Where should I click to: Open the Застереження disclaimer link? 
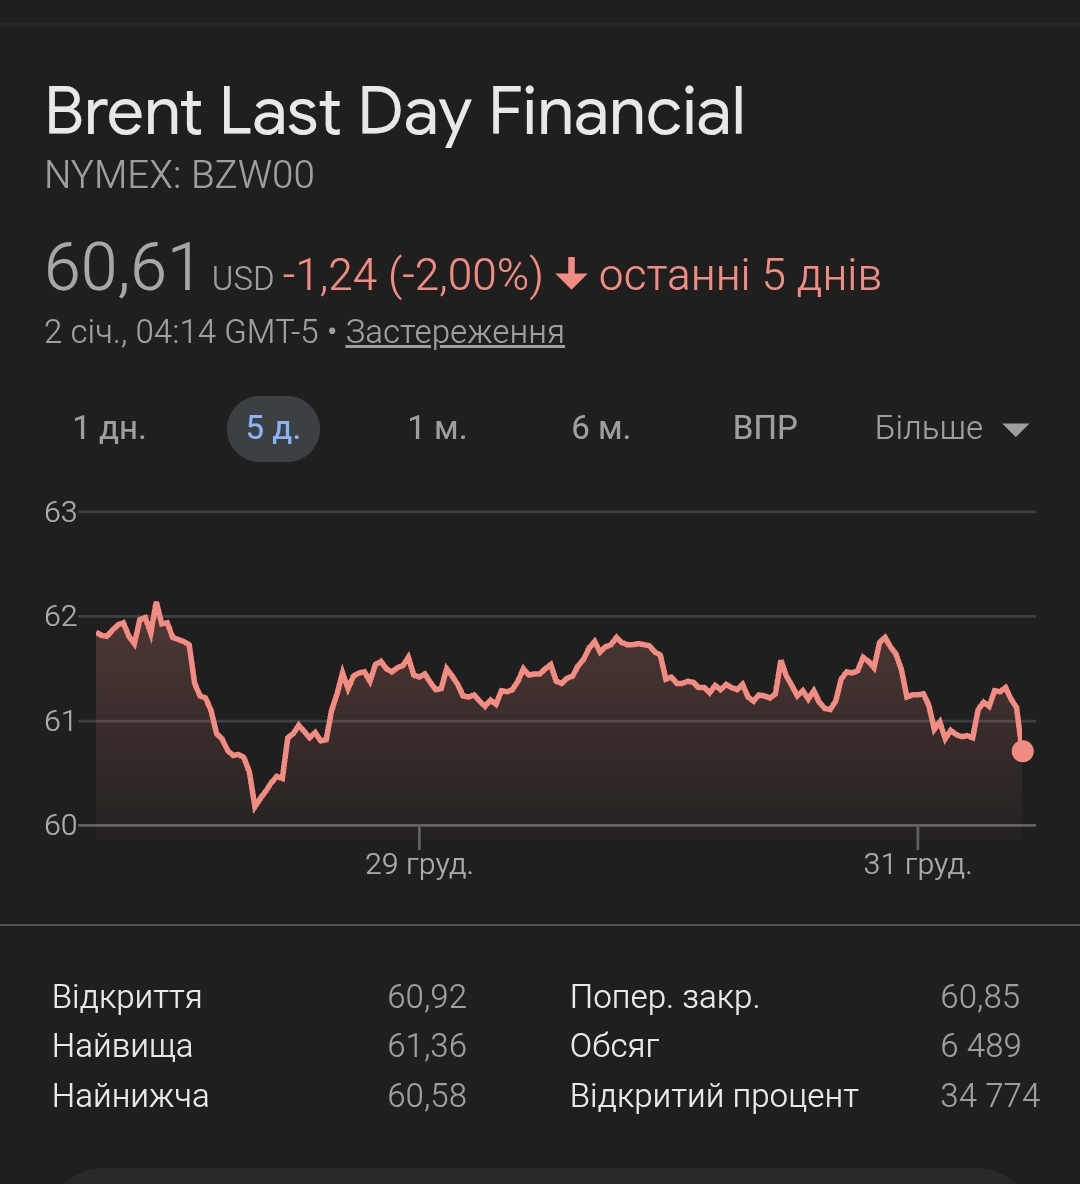point(455,332)
